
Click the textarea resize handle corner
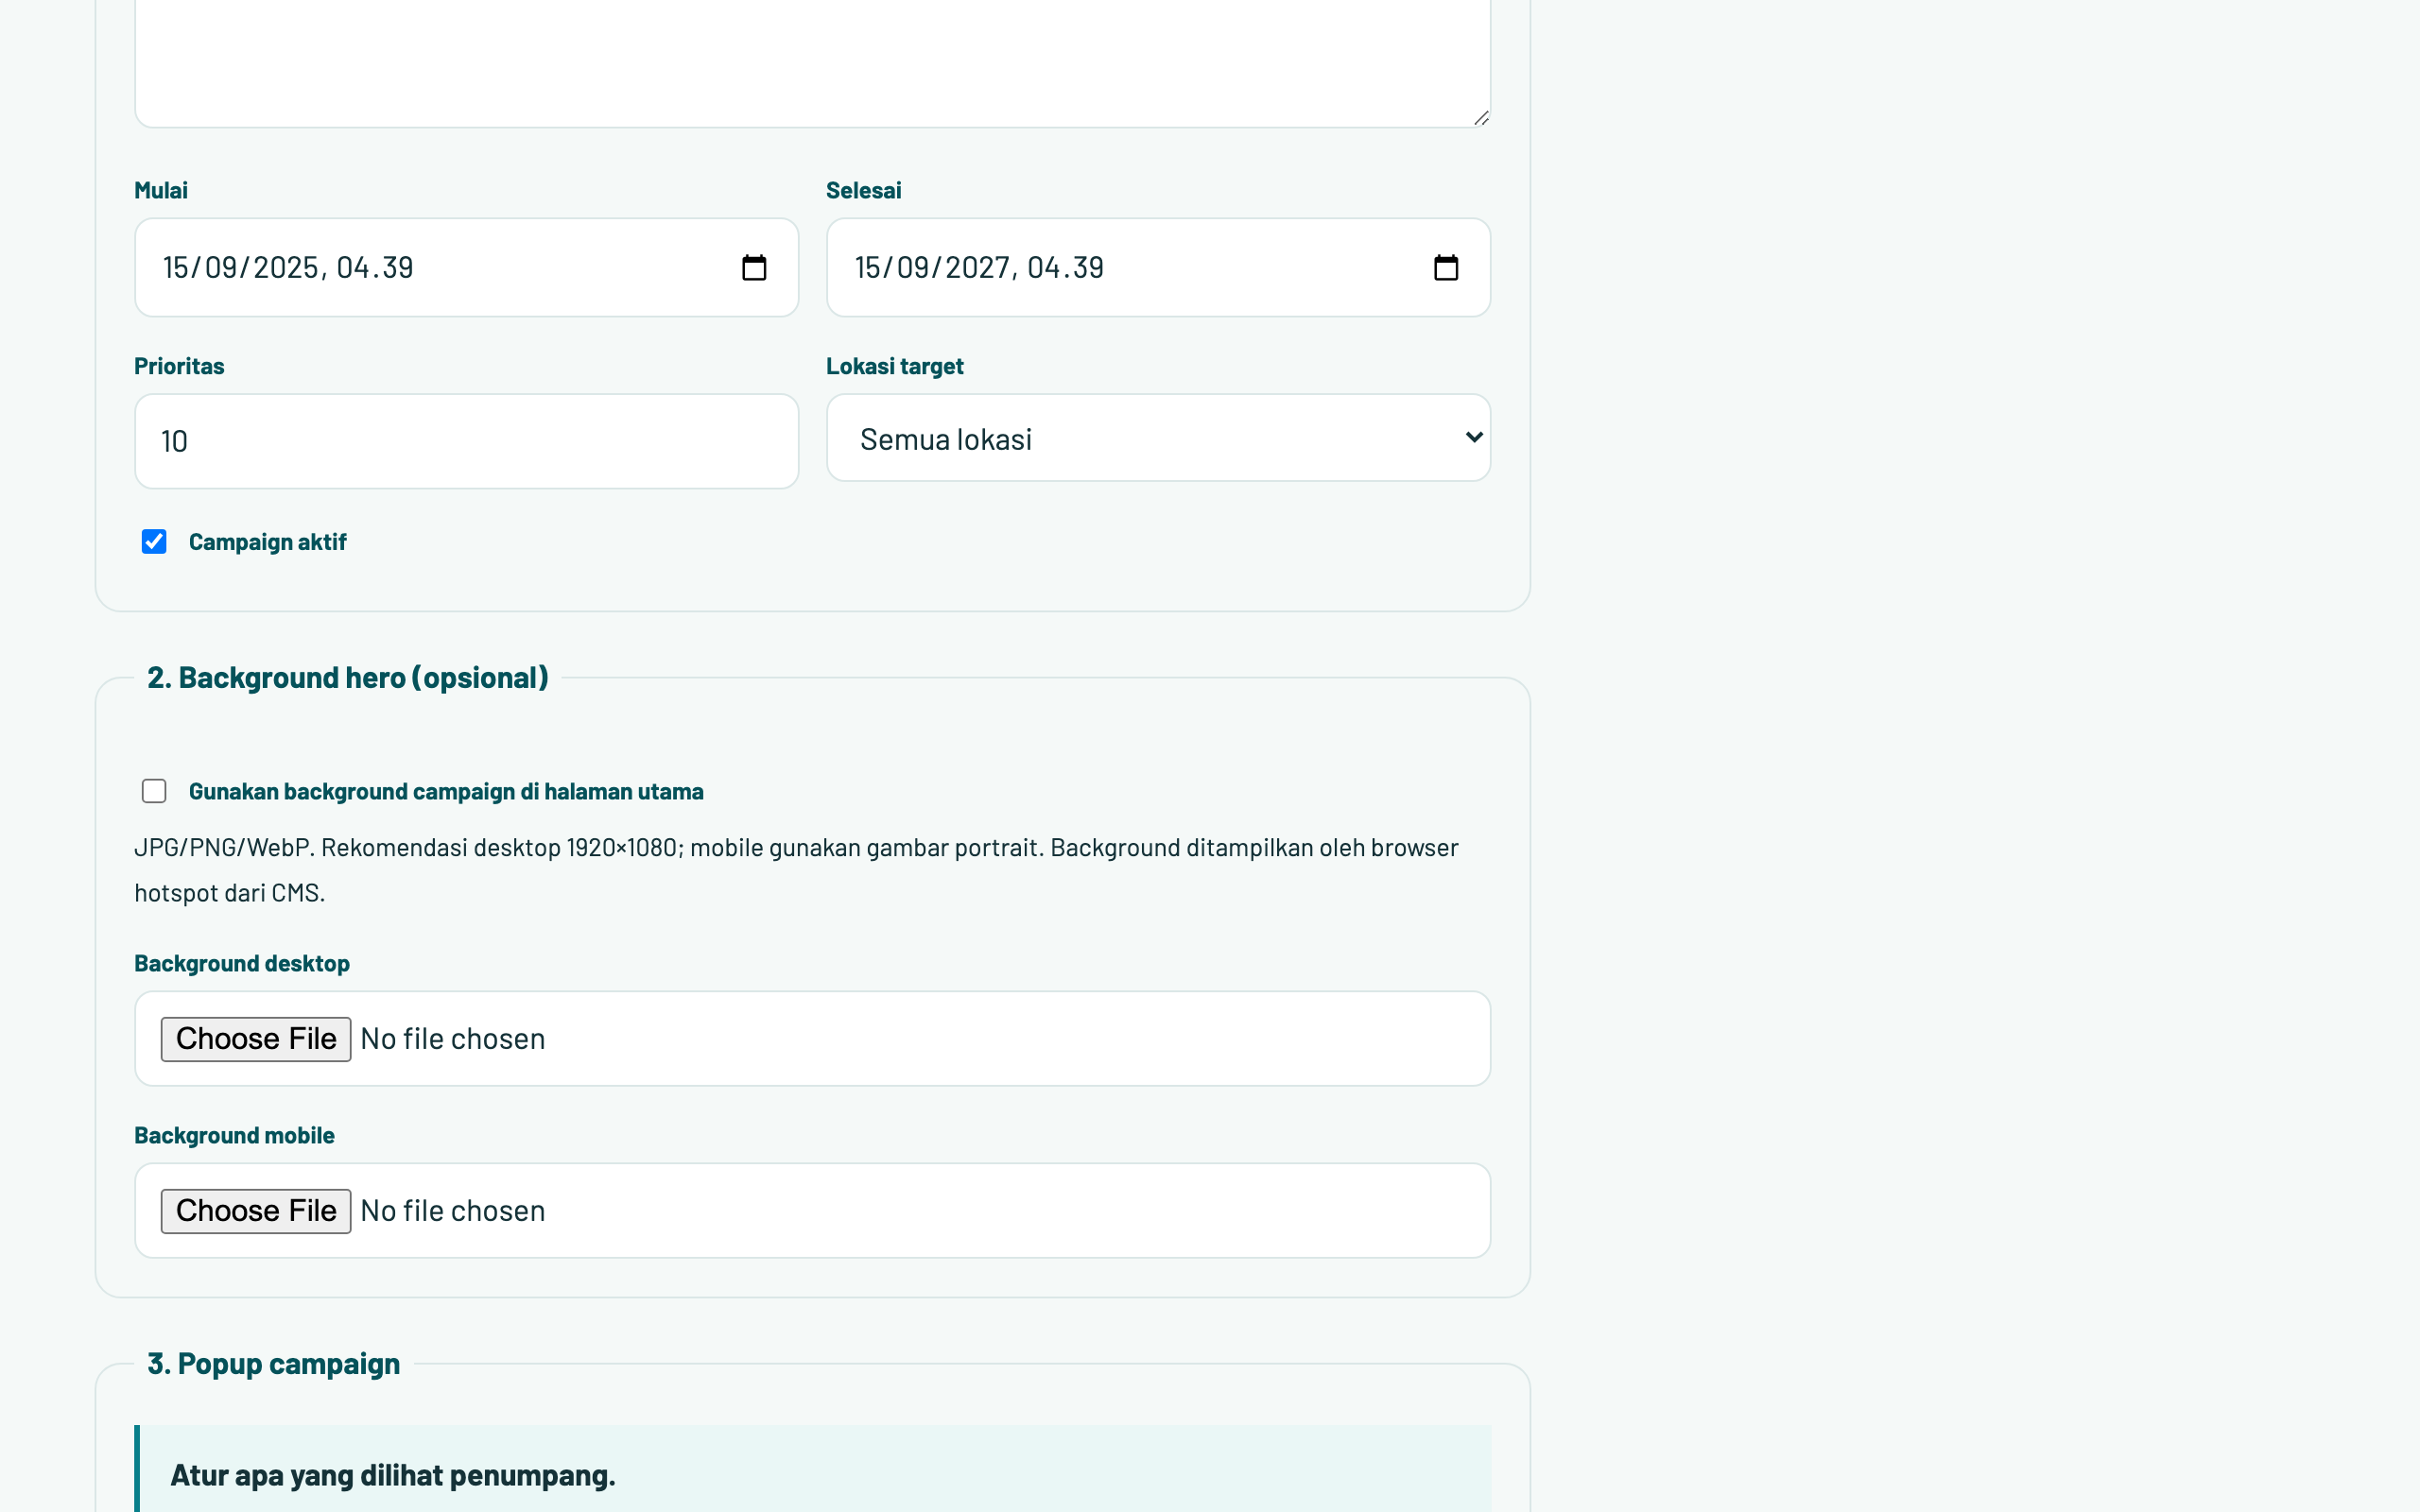coord(1481,118)
